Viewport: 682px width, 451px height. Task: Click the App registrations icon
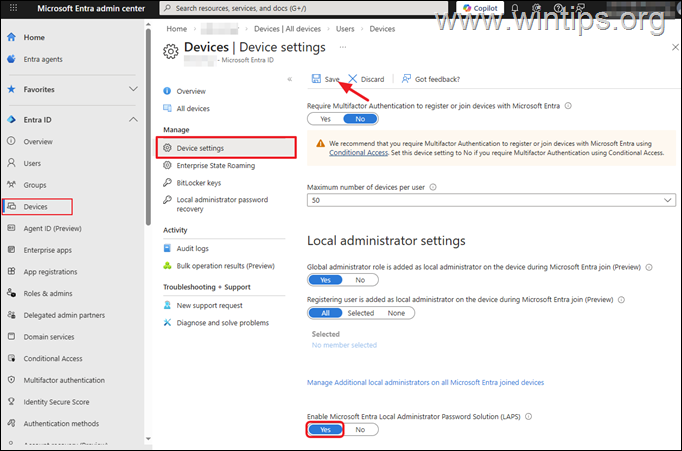pyautogui.click(x=12, y=271)
